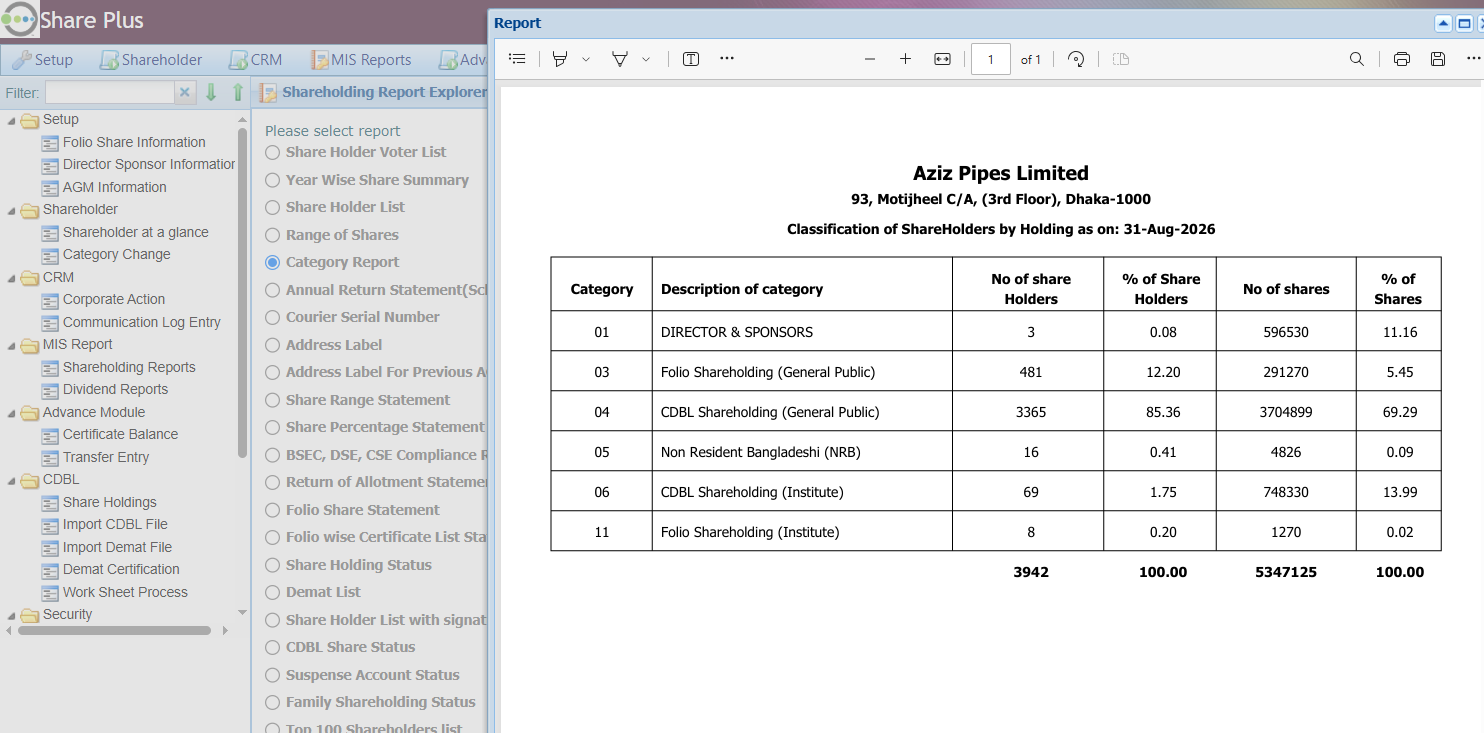Print the report using the printer icon
This screenshot has width=1484, height=733.
(1402, 59)
